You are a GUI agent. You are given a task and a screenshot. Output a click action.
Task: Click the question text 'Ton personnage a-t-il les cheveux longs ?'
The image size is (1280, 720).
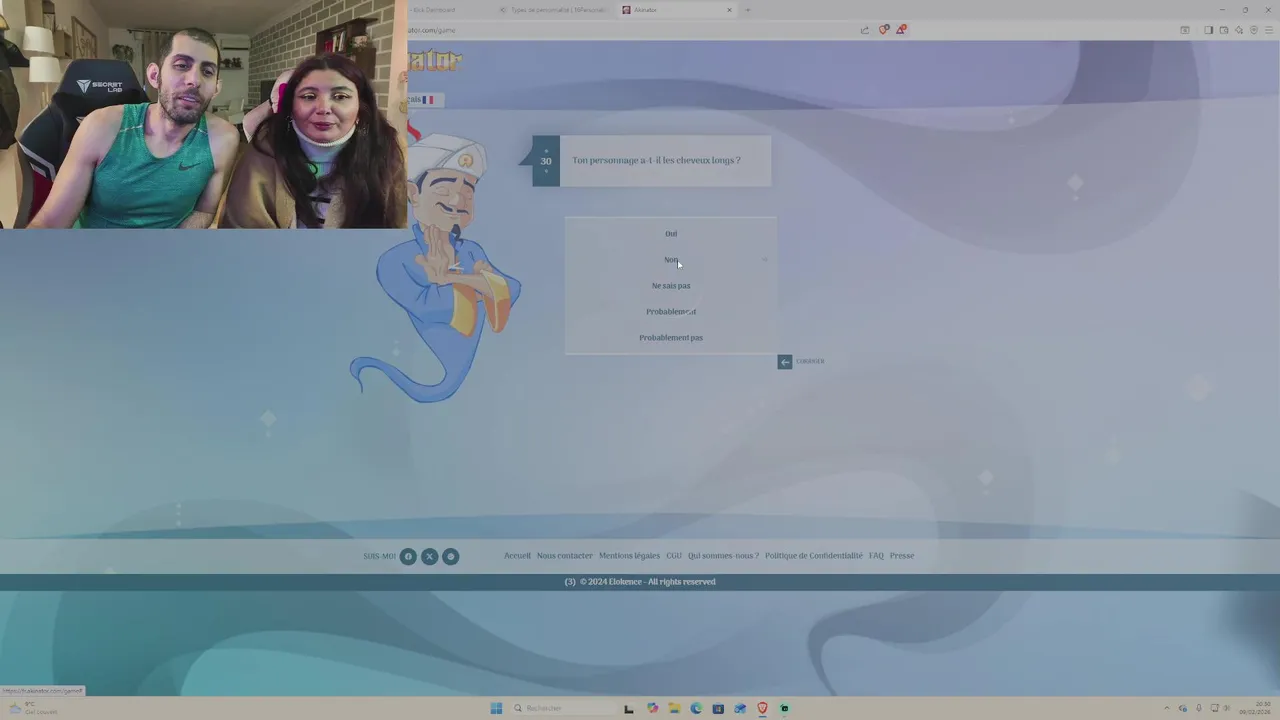point(656,160)
